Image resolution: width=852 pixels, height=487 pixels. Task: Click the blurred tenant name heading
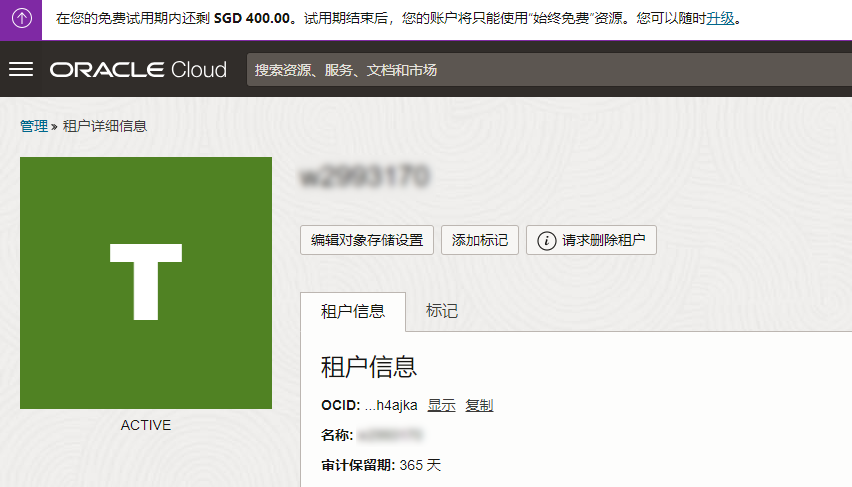tap(365, 179)
